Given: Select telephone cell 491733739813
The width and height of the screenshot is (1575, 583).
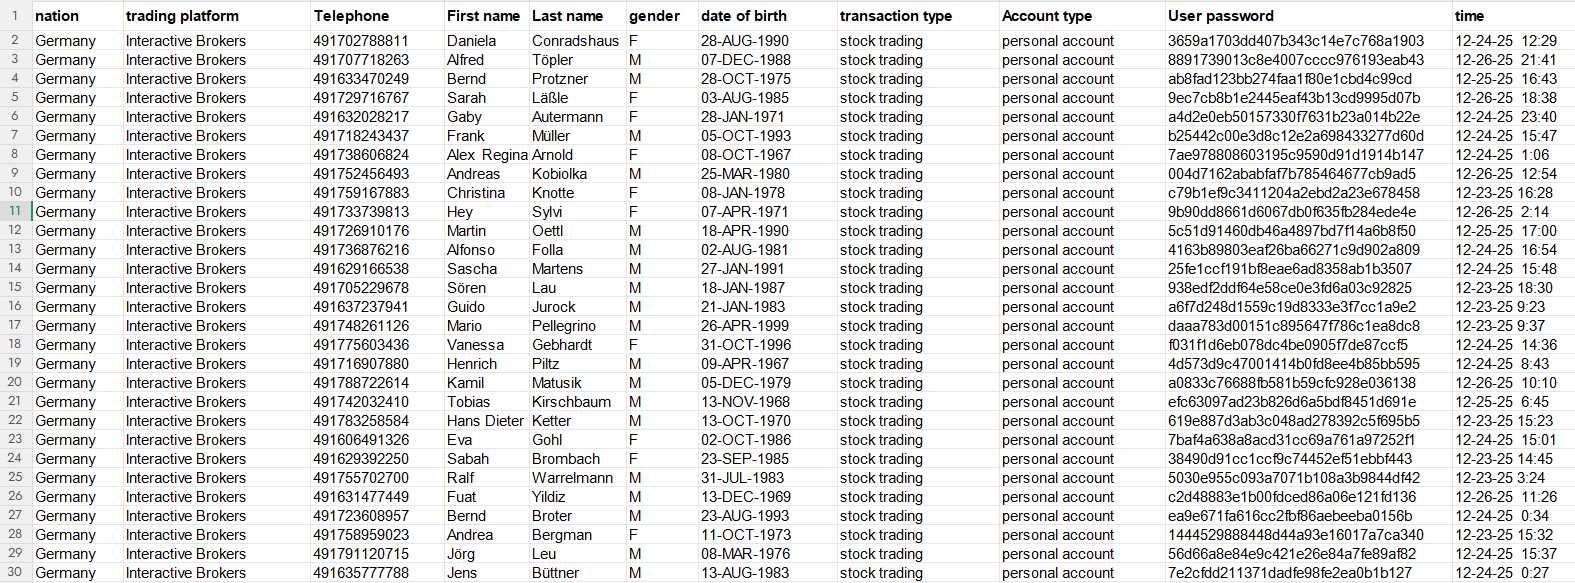Looking at the screenshot, I should tap(376, 212).
